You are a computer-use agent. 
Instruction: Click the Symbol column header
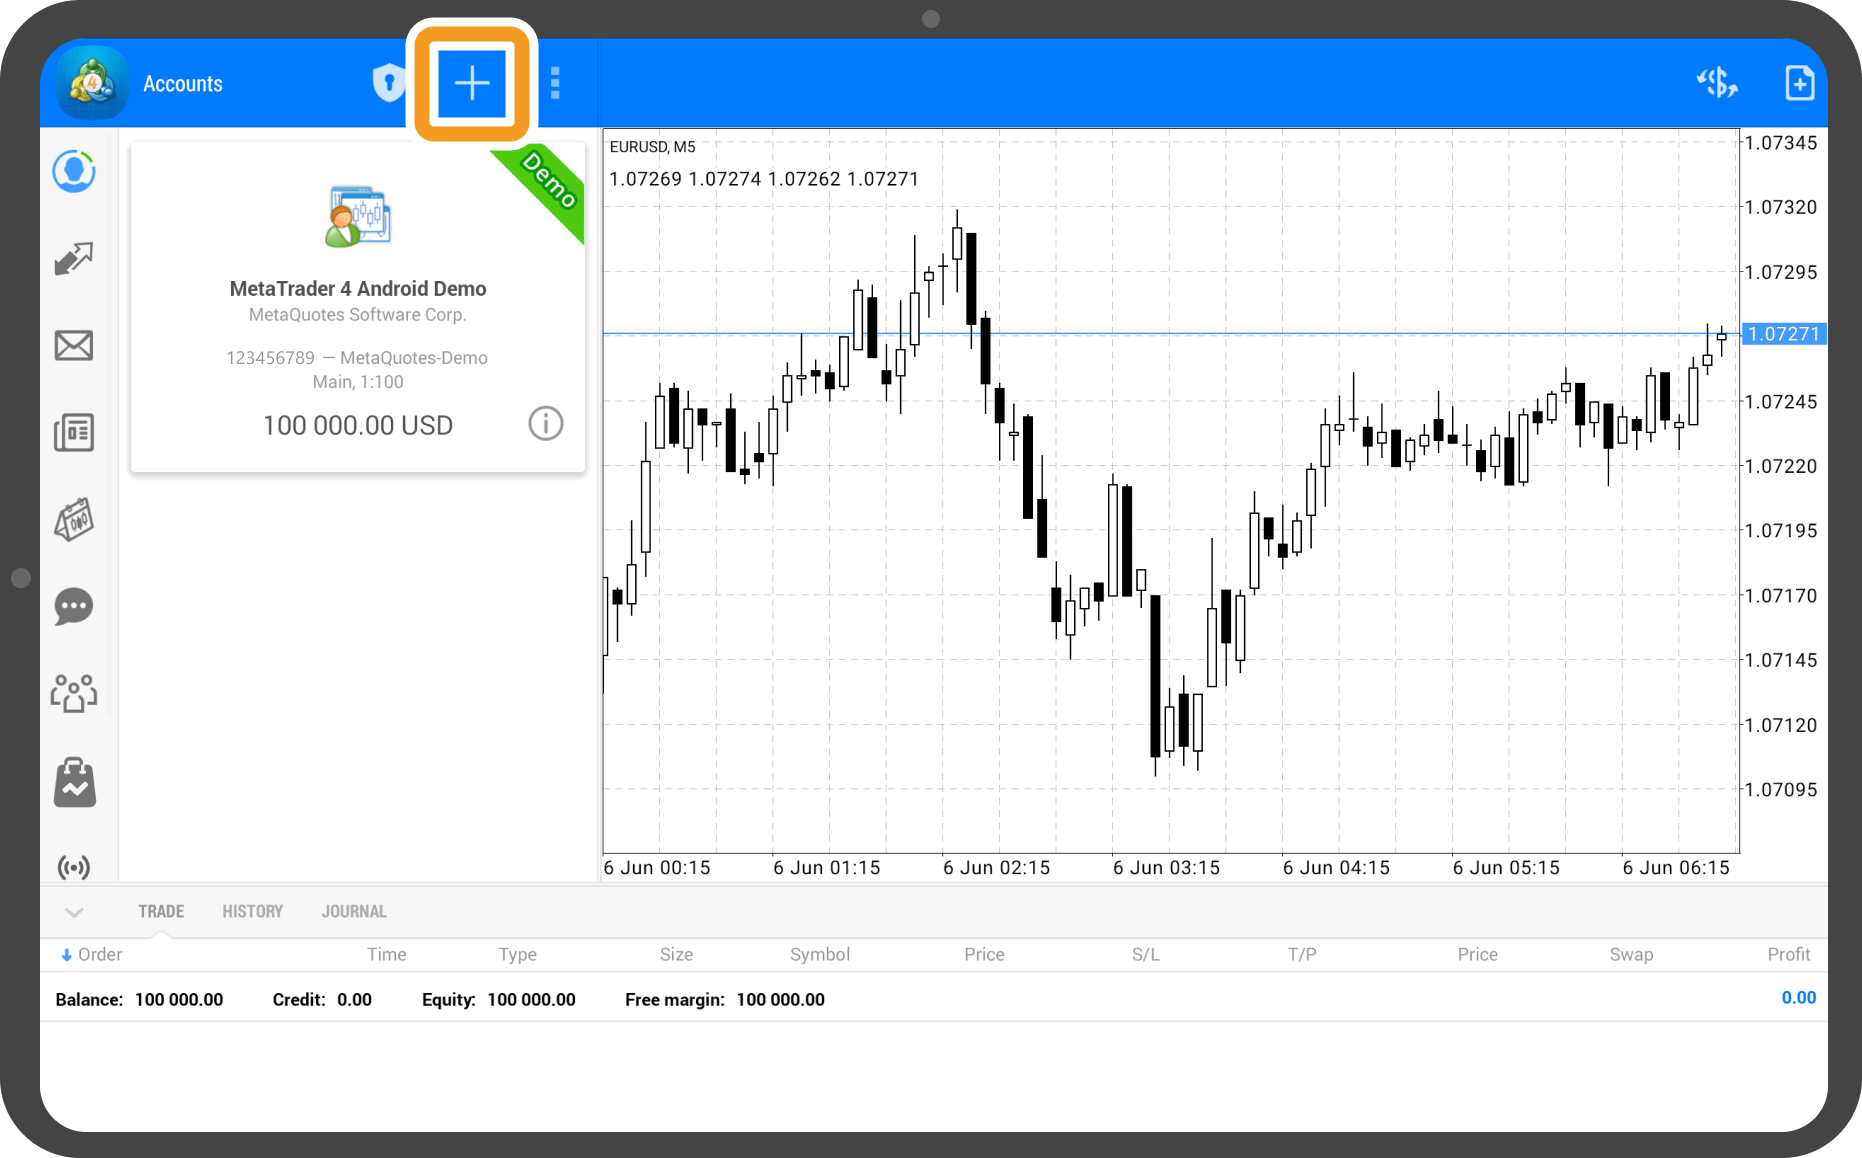click(820, 955)
